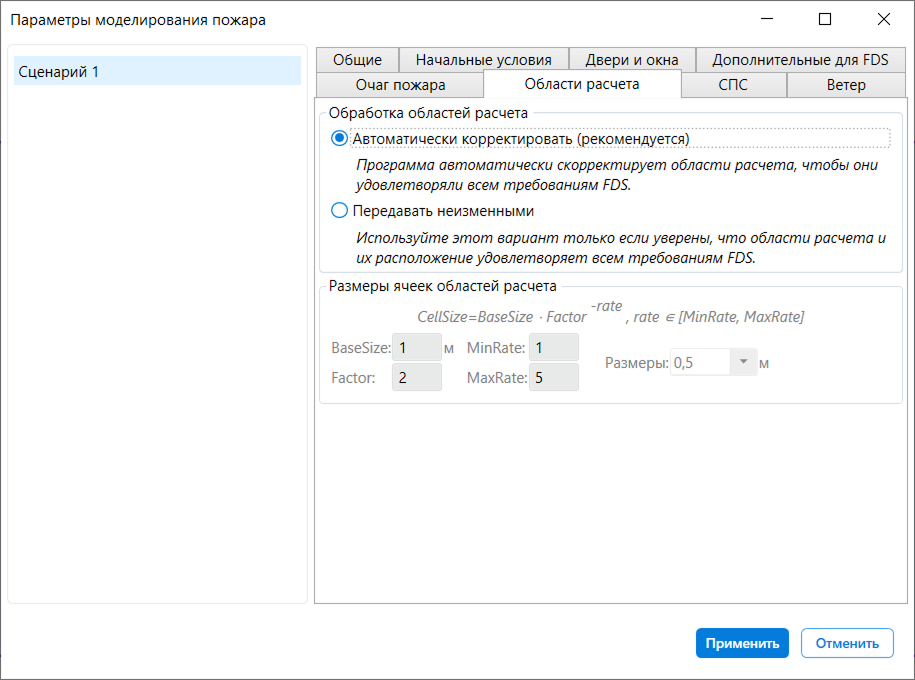Image resolution: width=915 pixels, height=680 pixels.
Task: Click the Размеры combo box value 0,5
Action: (x=700, y=362)
